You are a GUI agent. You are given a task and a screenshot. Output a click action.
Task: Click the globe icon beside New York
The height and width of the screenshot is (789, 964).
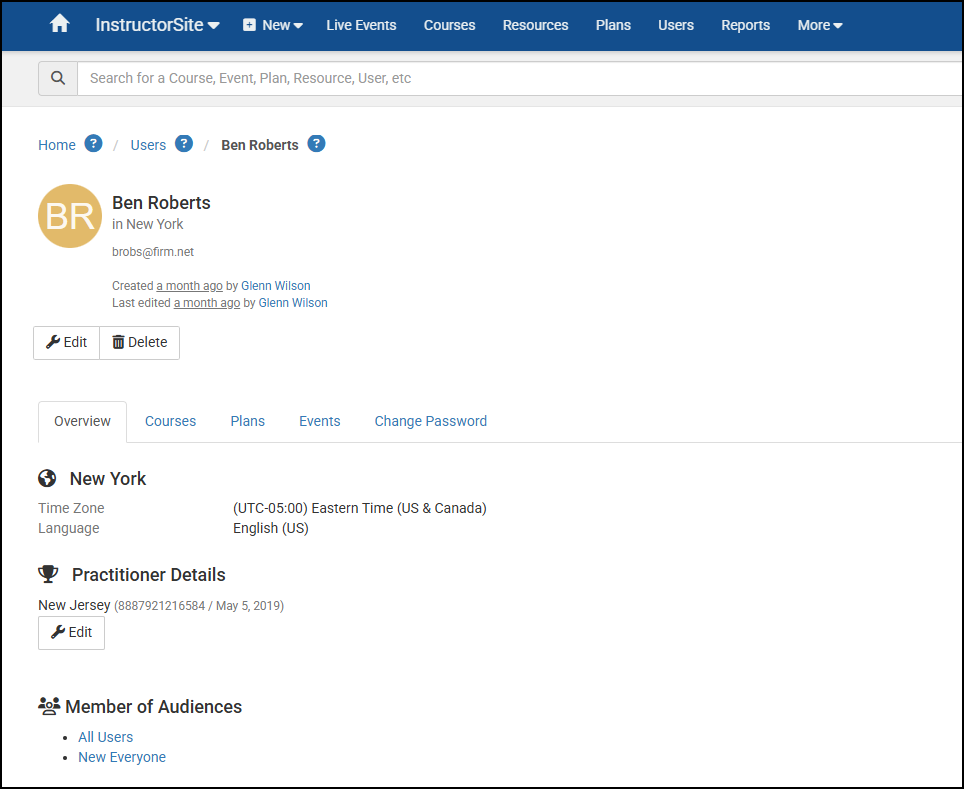point(47,478)
